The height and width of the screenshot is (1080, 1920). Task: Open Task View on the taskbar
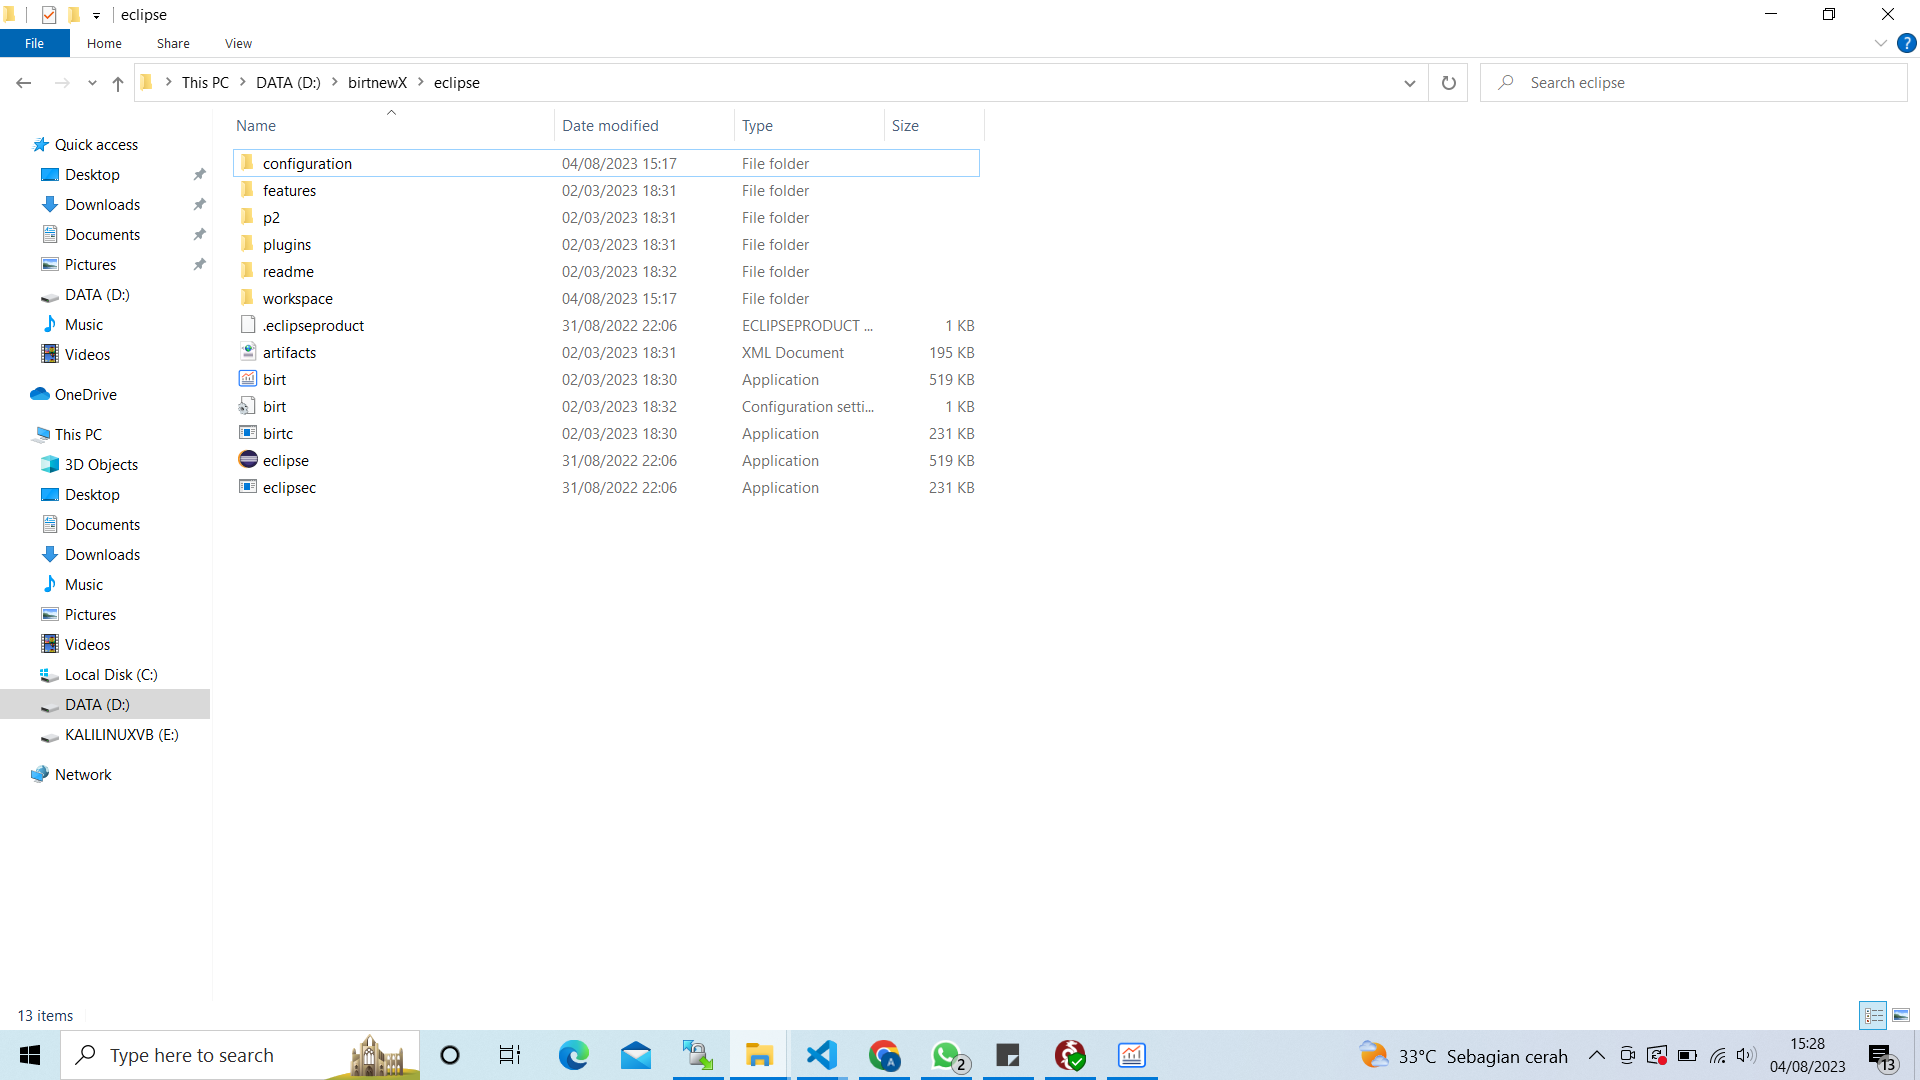point(510,1055)
